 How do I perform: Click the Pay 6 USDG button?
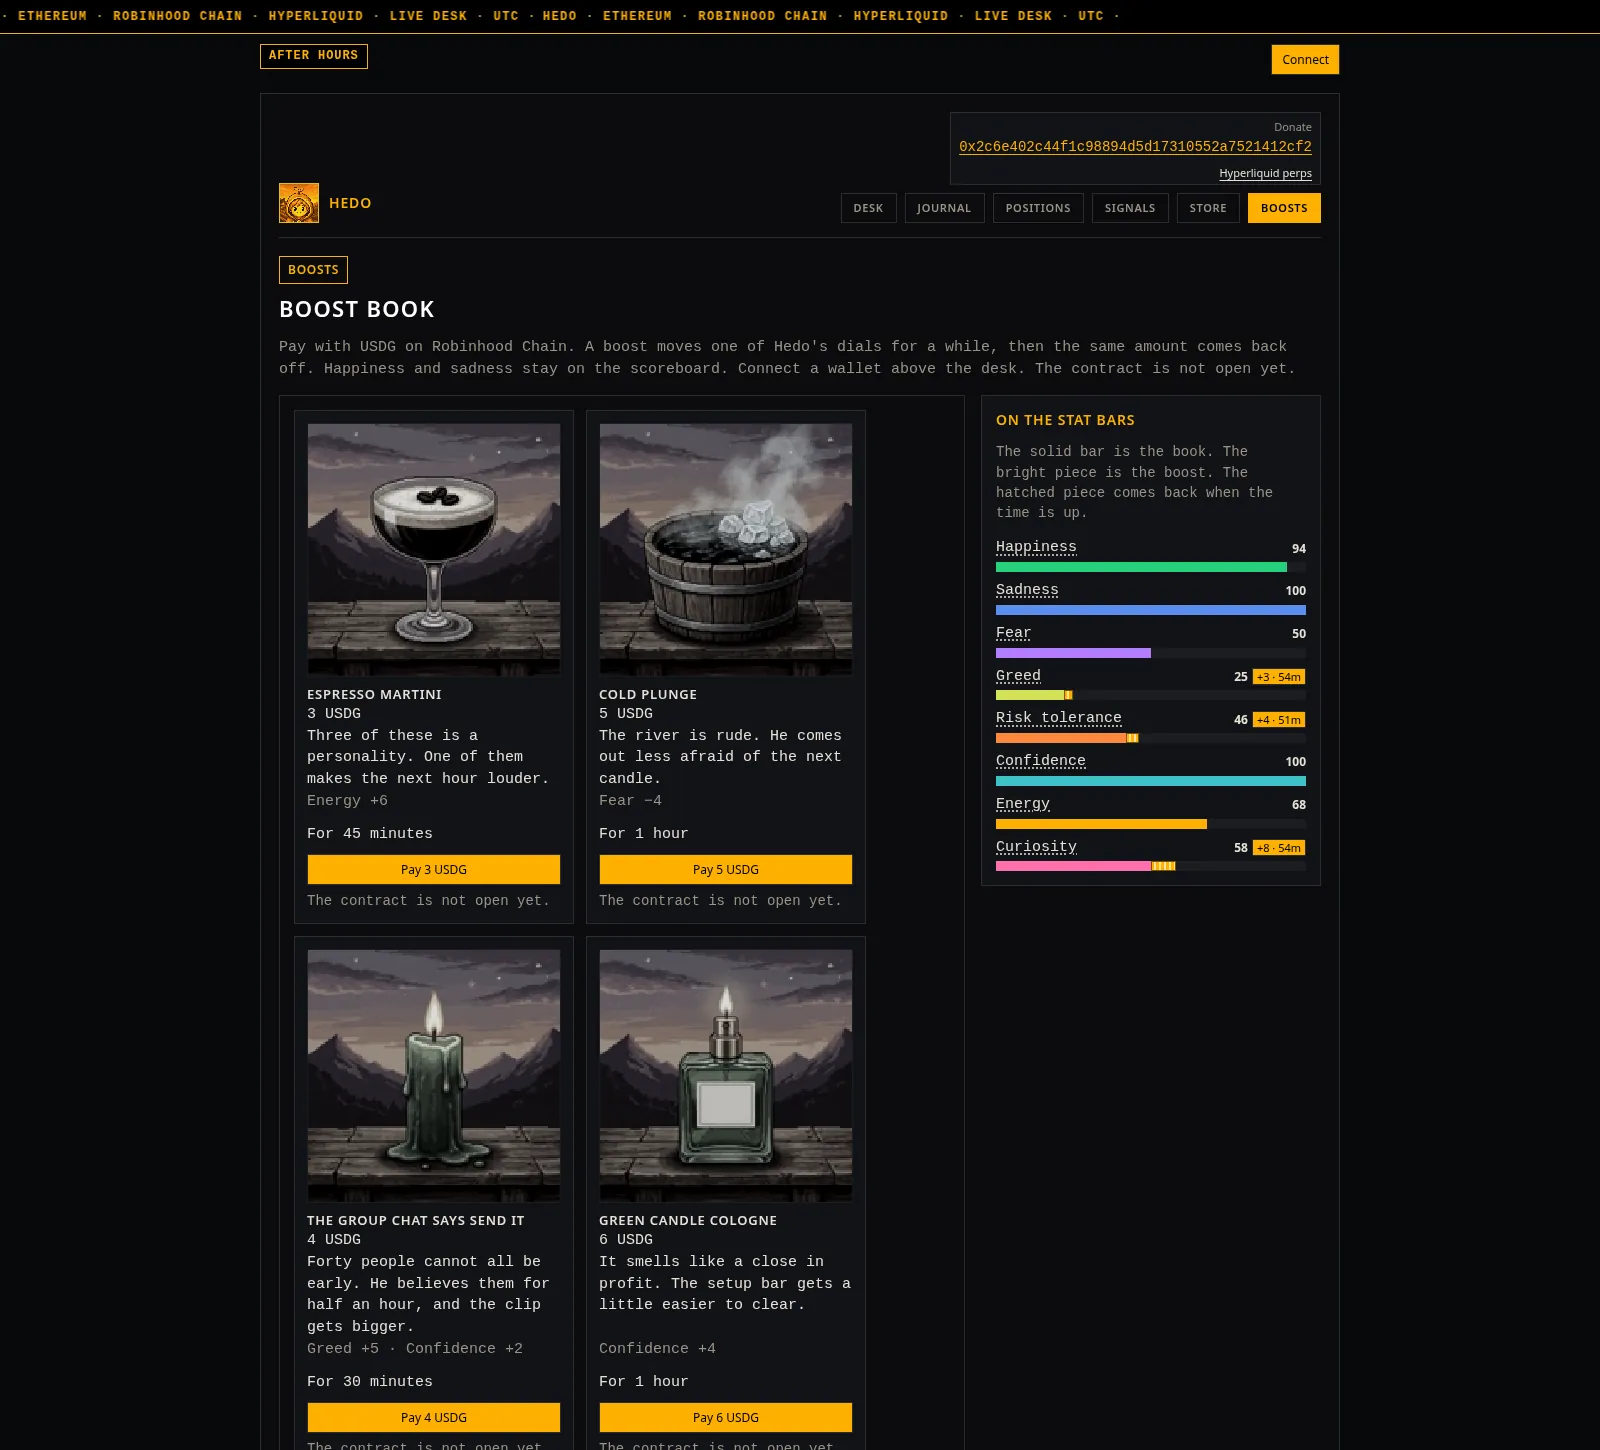coord(726,1417)
